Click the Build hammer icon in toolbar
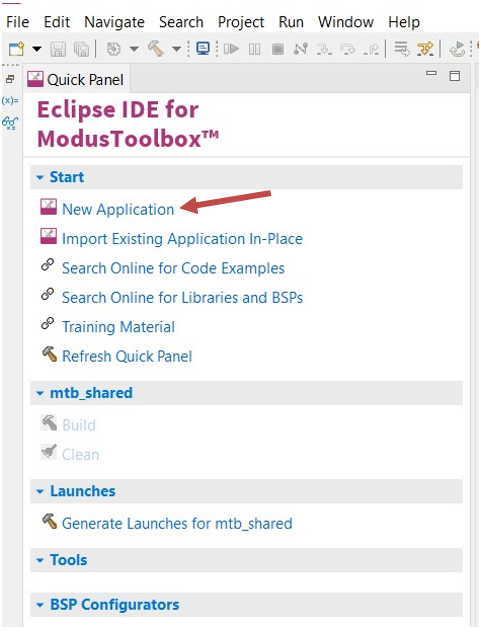The width and height of the screenshot is (481, 632). (156, 49)
